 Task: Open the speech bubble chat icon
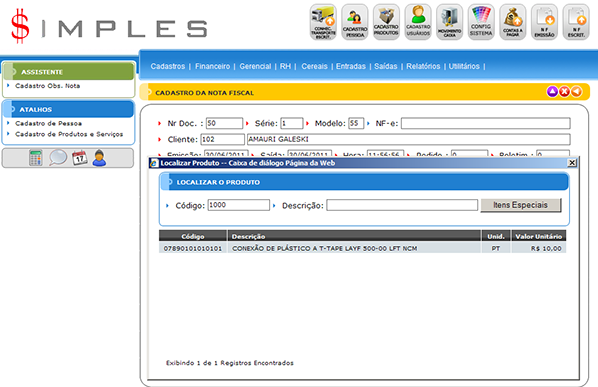(x=58, y=157)
